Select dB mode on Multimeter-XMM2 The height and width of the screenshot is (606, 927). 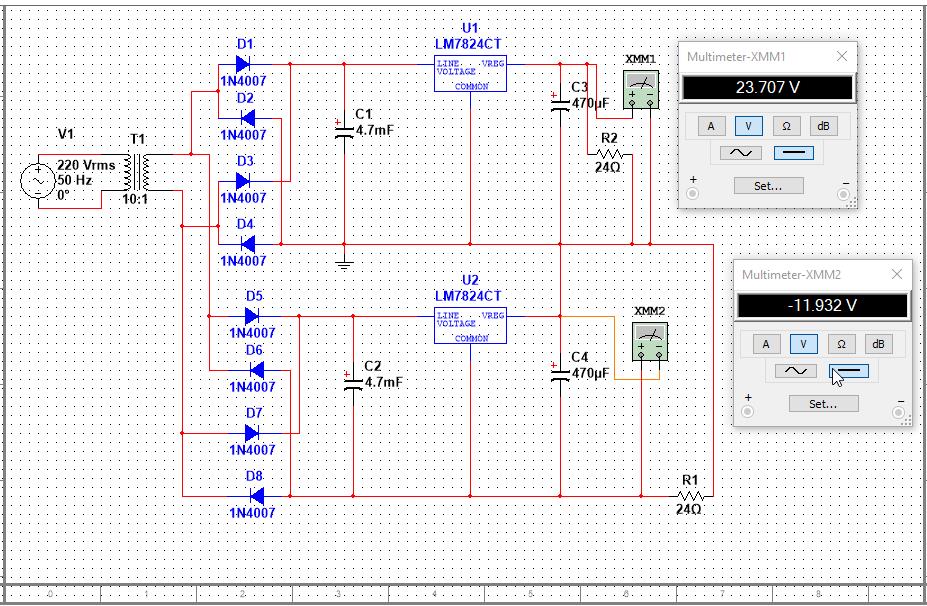[879, 343]
